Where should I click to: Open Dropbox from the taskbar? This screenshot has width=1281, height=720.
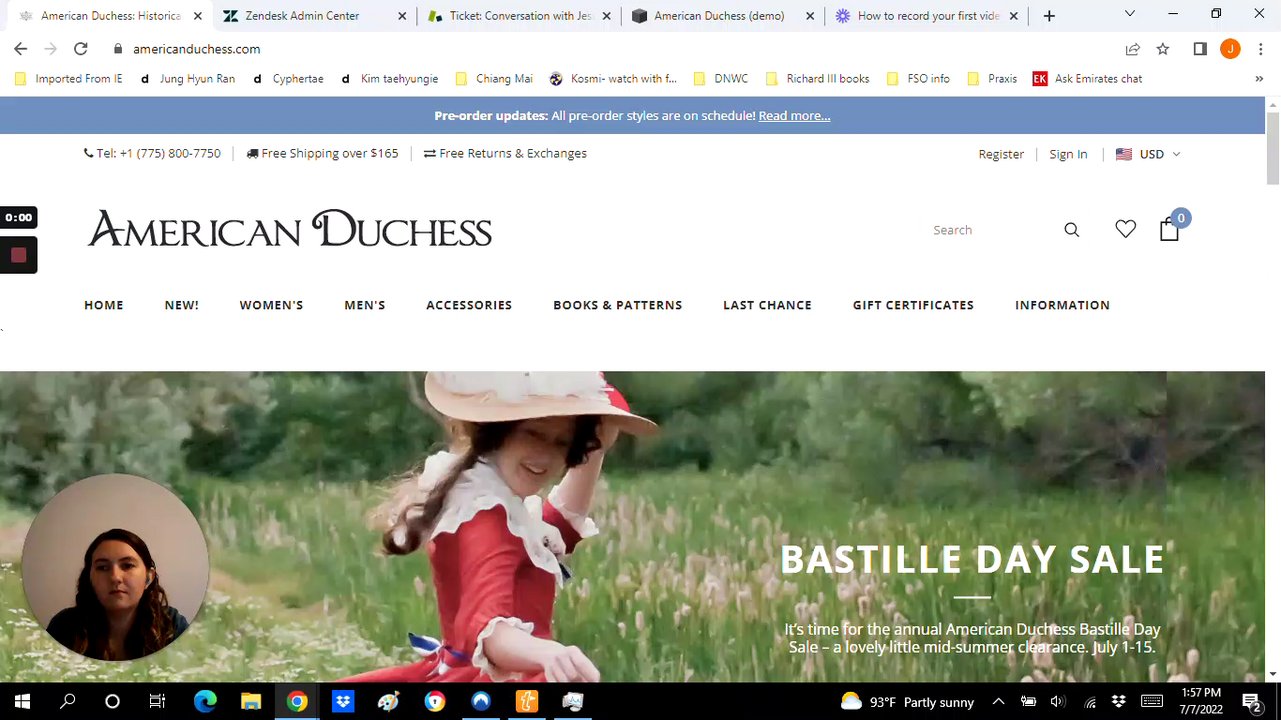(343, 701)
